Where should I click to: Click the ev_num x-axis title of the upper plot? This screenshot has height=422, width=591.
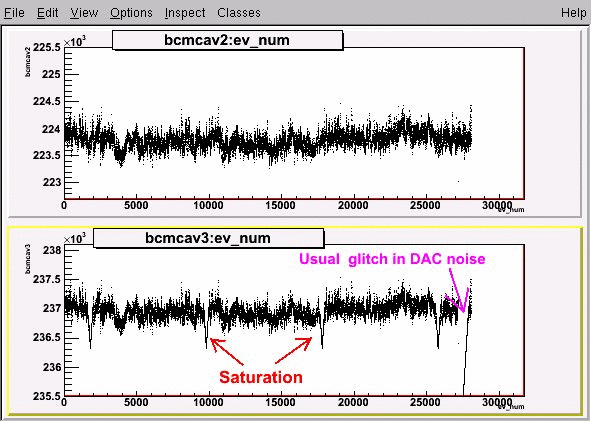click(511, 209)
